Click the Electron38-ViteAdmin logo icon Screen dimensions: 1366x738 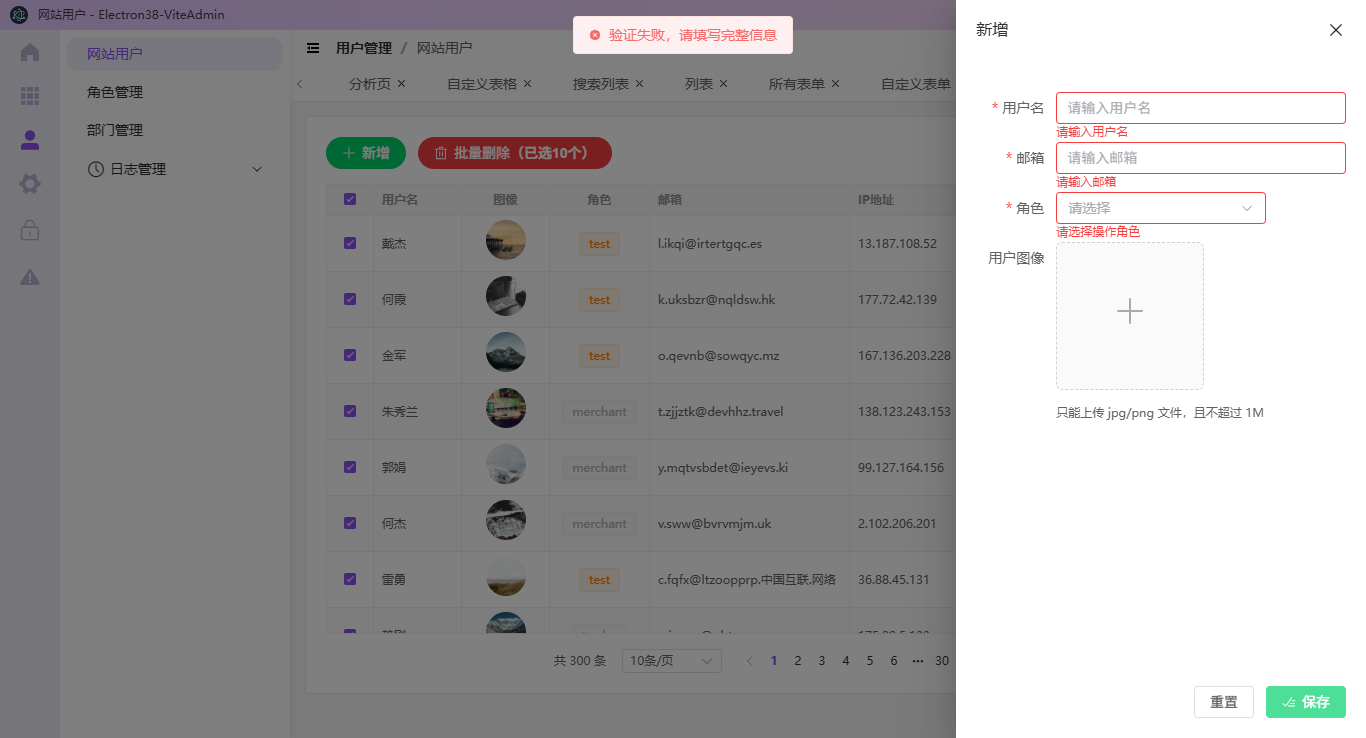[18, 14]
